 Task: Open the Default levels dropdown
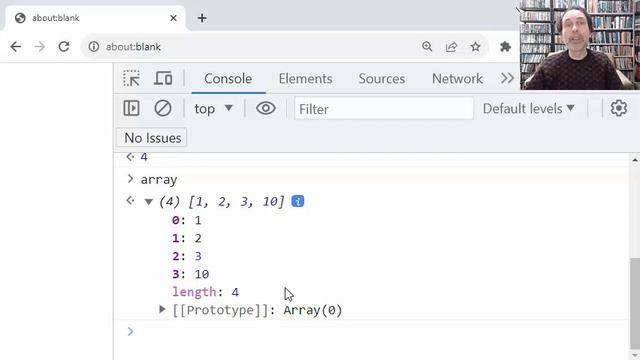529,109
